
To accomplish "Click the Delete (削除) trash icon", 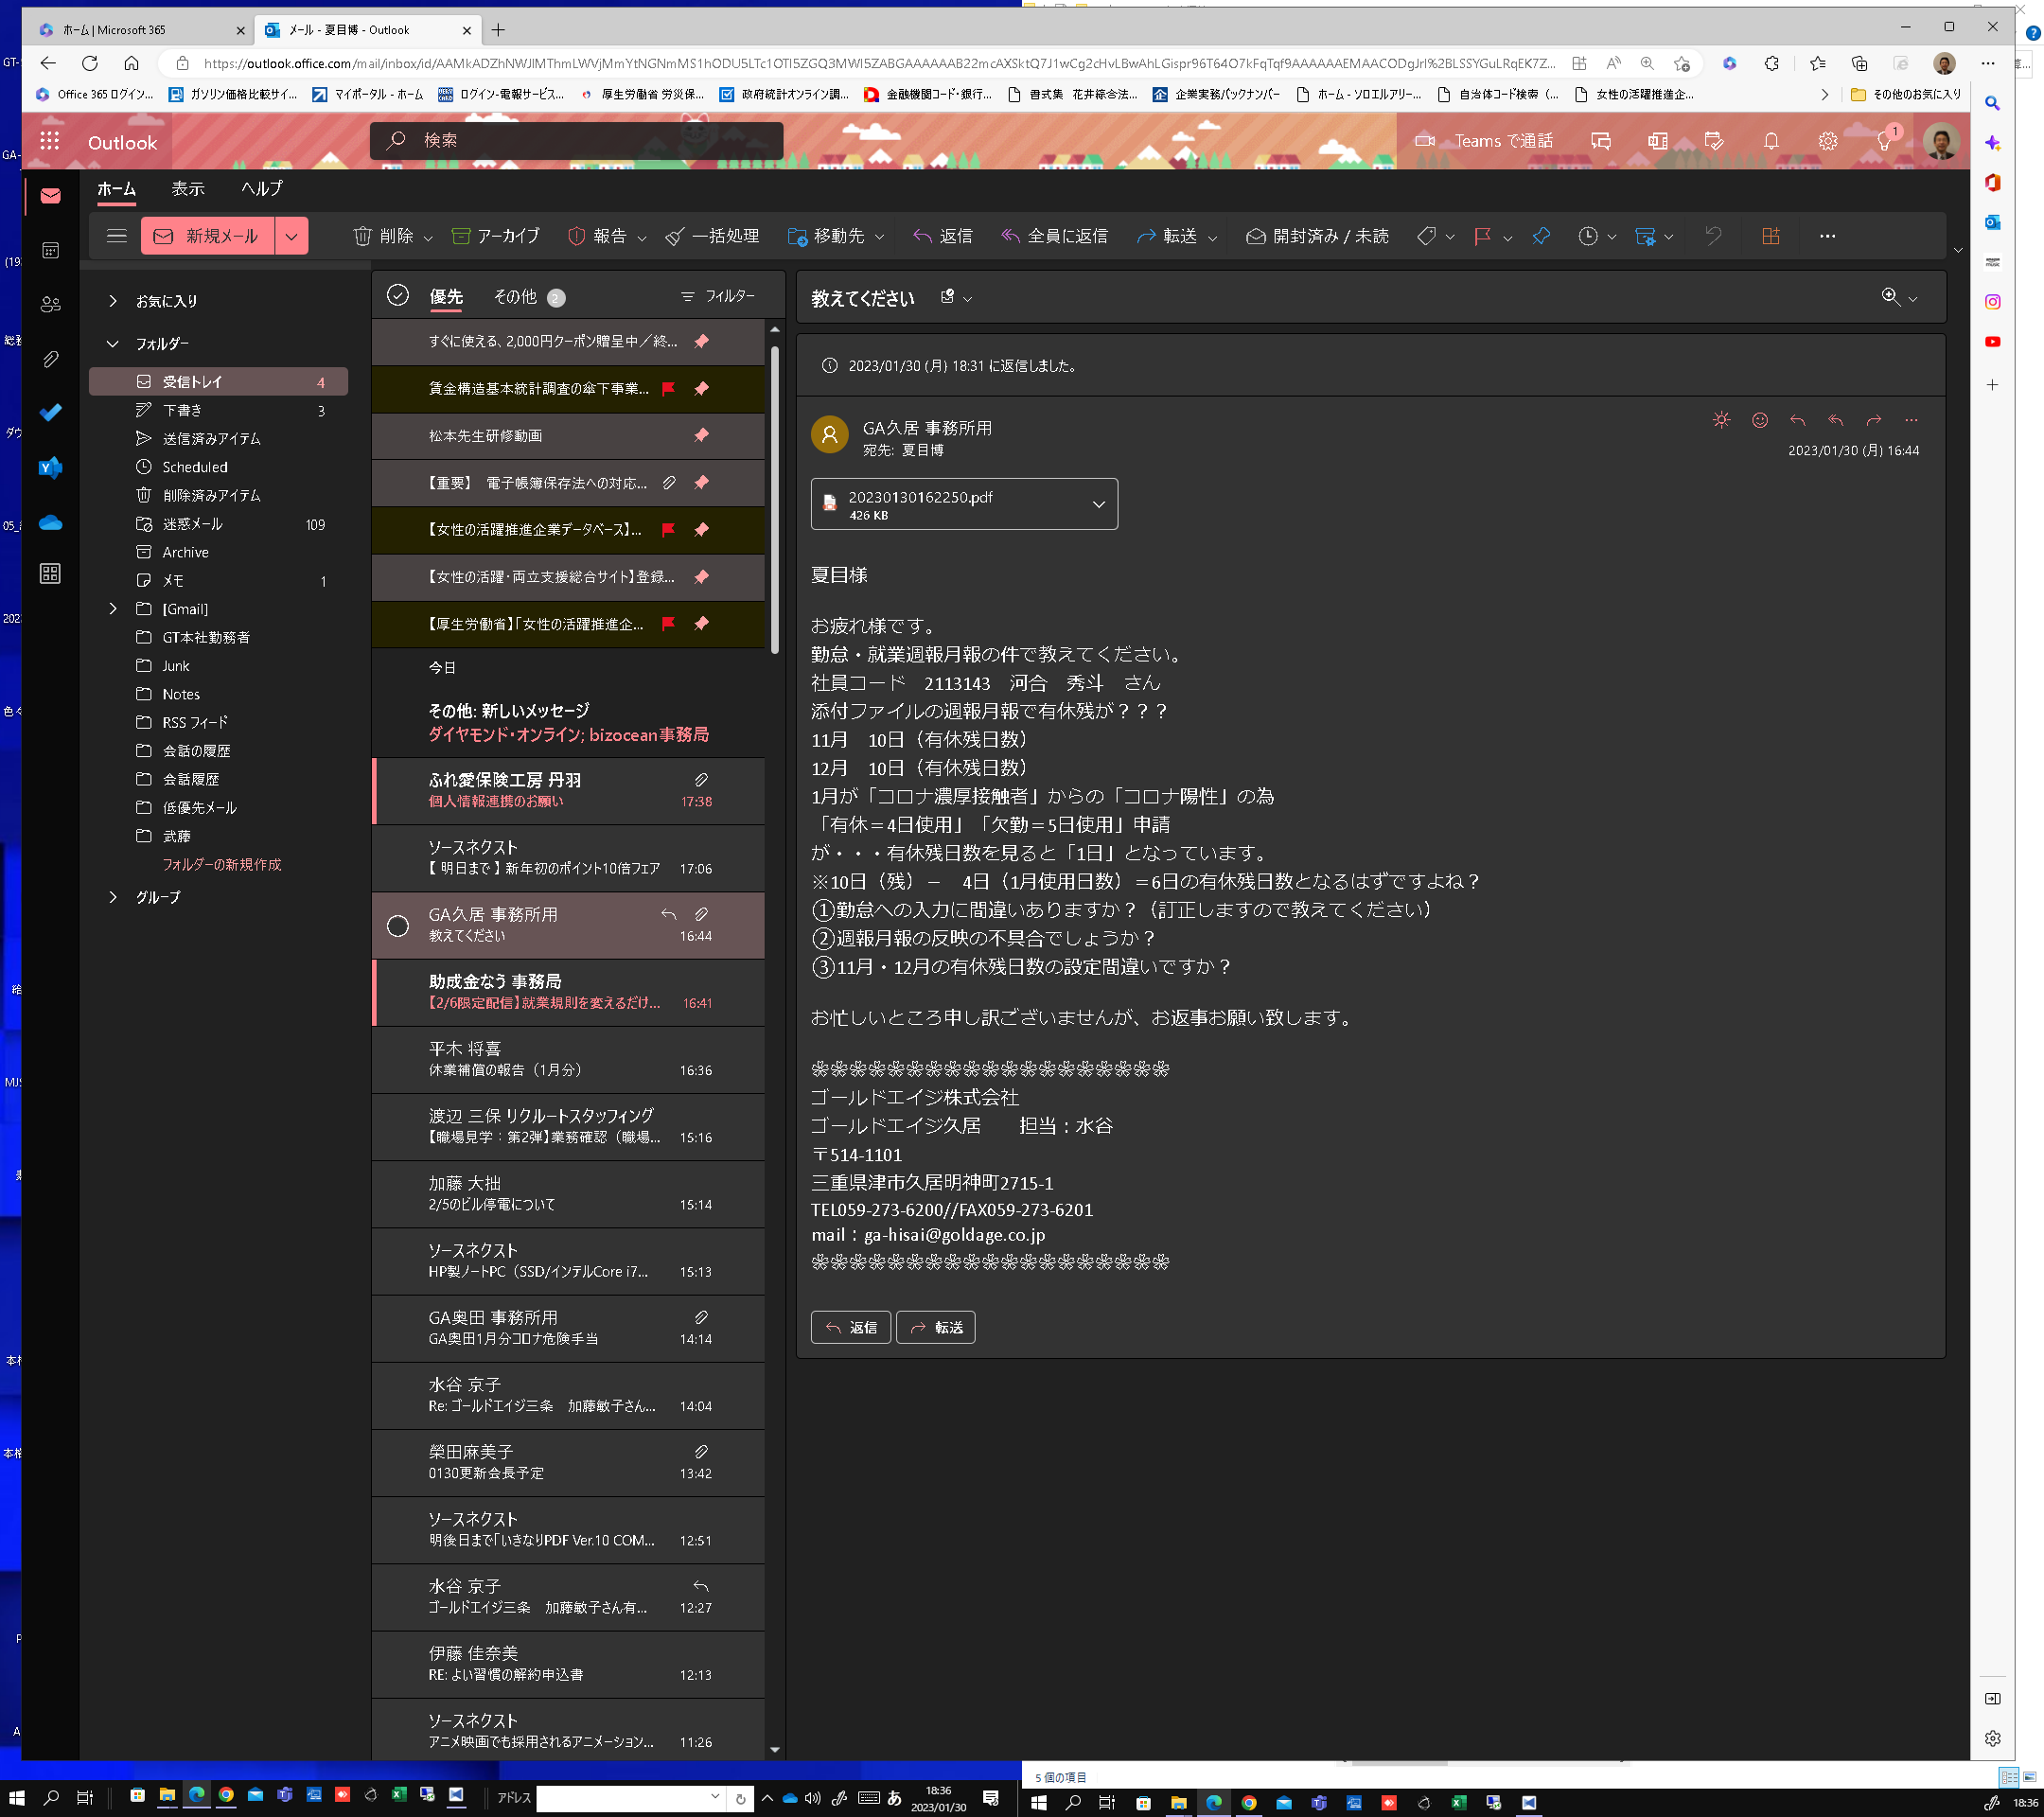I will (x=362, y=236).
